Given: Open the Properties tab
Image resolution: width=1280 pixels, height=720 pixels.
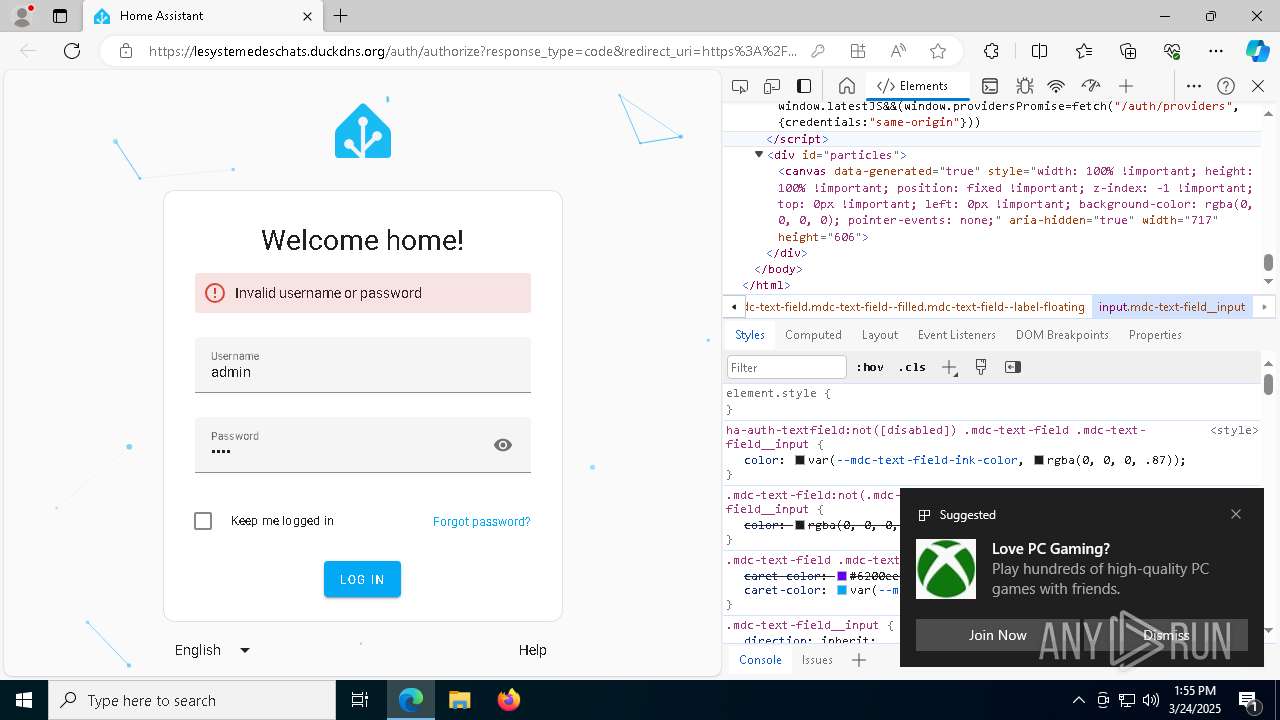Looking at the screenshot, I should (1155, 335).
